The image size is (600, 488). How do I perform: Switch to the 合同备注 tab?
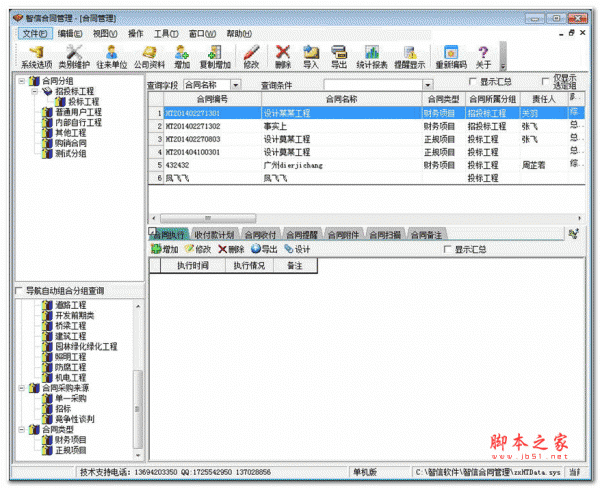(x=426, y=235)
